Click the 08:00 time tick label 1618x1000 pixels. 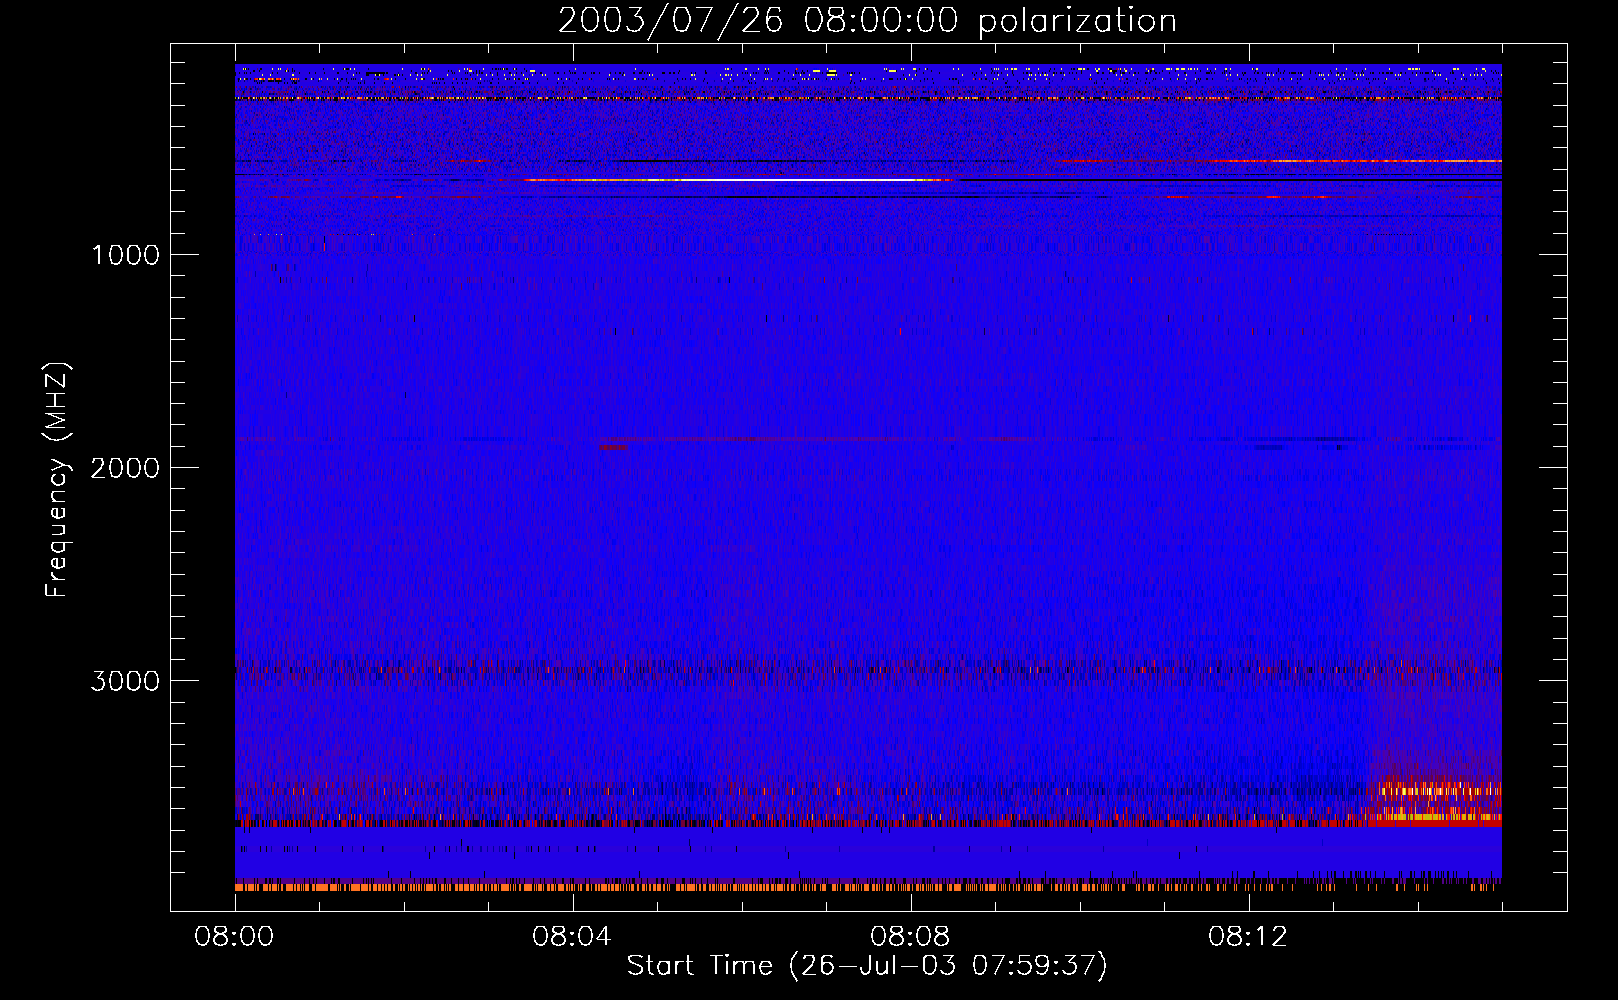point(235,937)
